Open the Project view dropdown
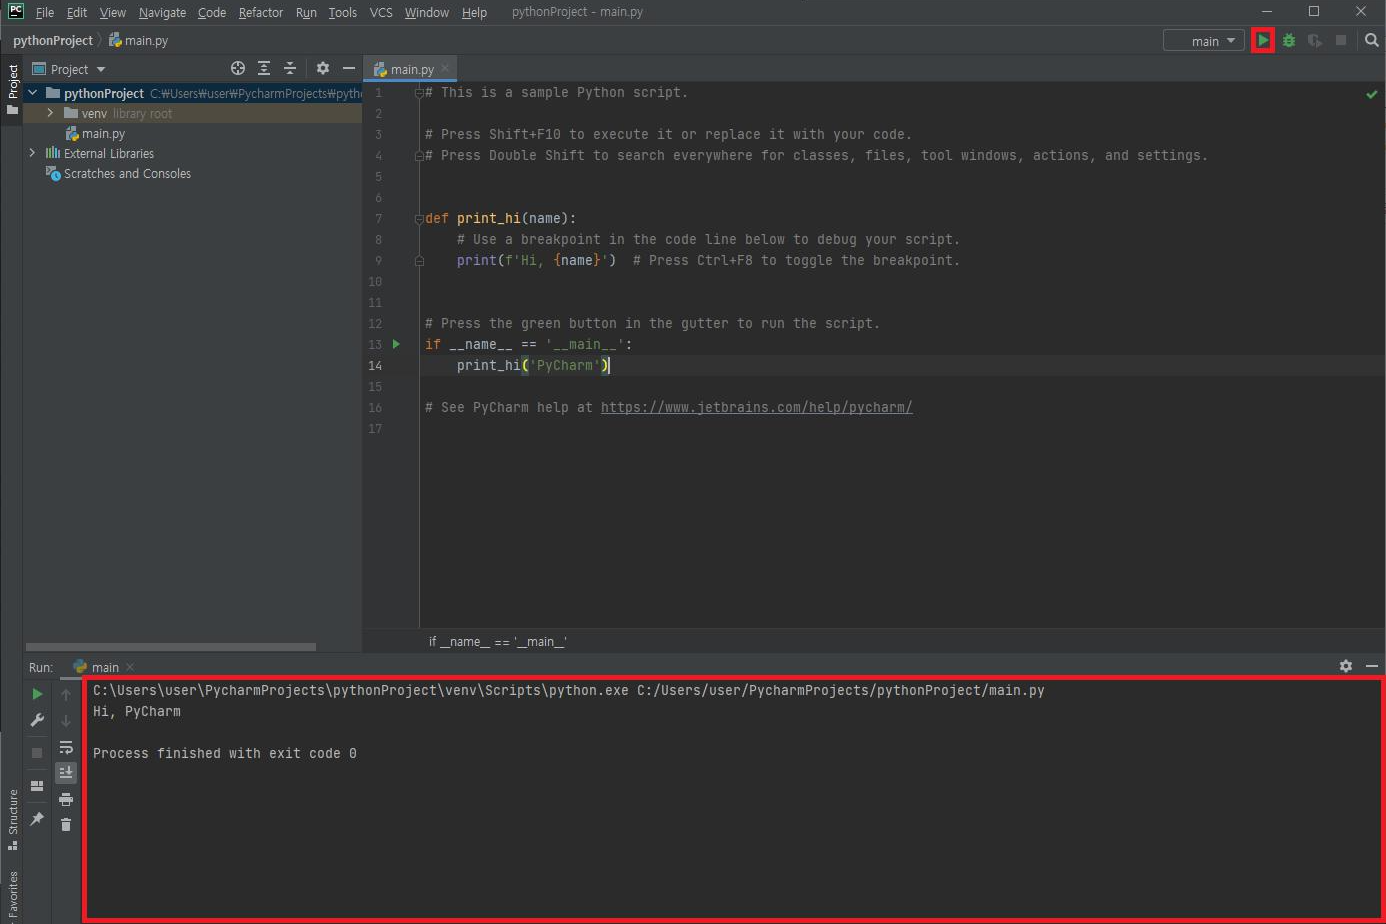Image resolution: width=1386 pixels, height=924 pixels. [x=69, y=69]
